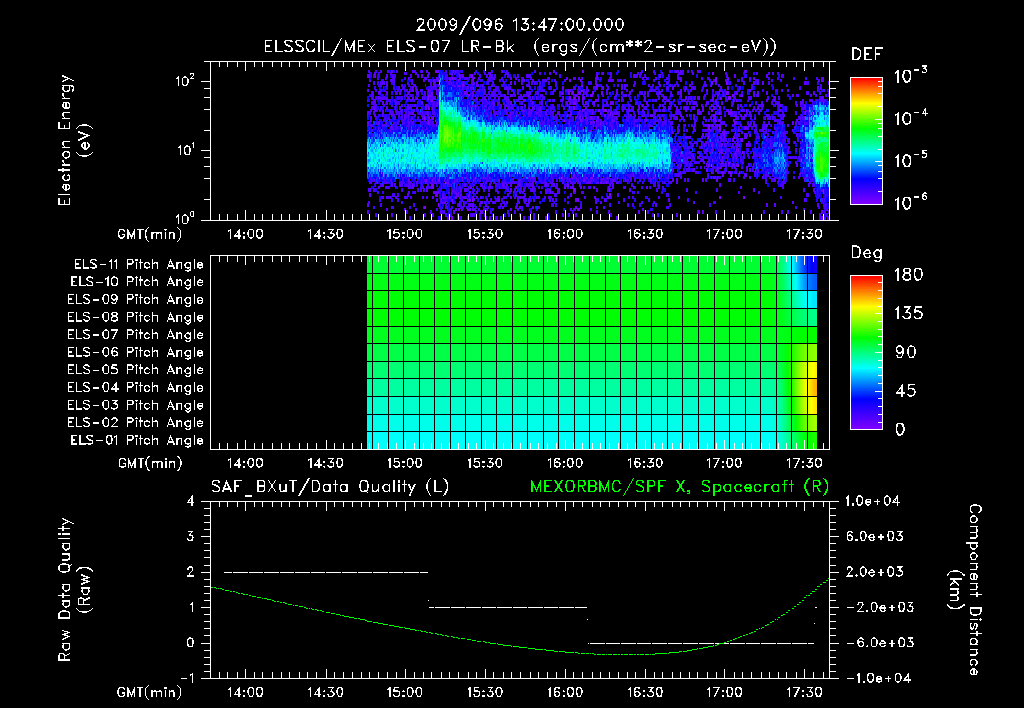Viewport: 1024px width, 708px height.
Task: Click 14:00 tick label under the bottom plot
Action: [x=245, y=692]
